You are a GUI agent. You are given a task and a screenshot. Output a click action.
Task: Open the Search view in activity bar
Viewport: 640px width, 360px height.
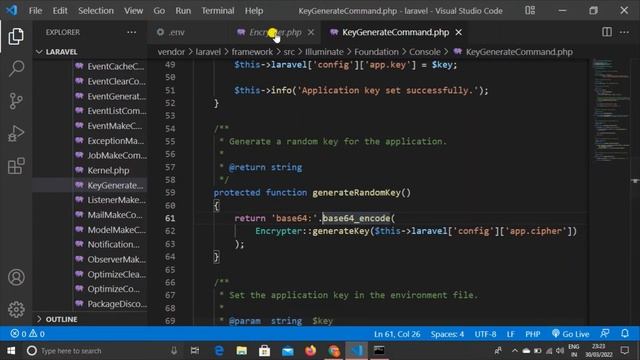click(16, 68)
